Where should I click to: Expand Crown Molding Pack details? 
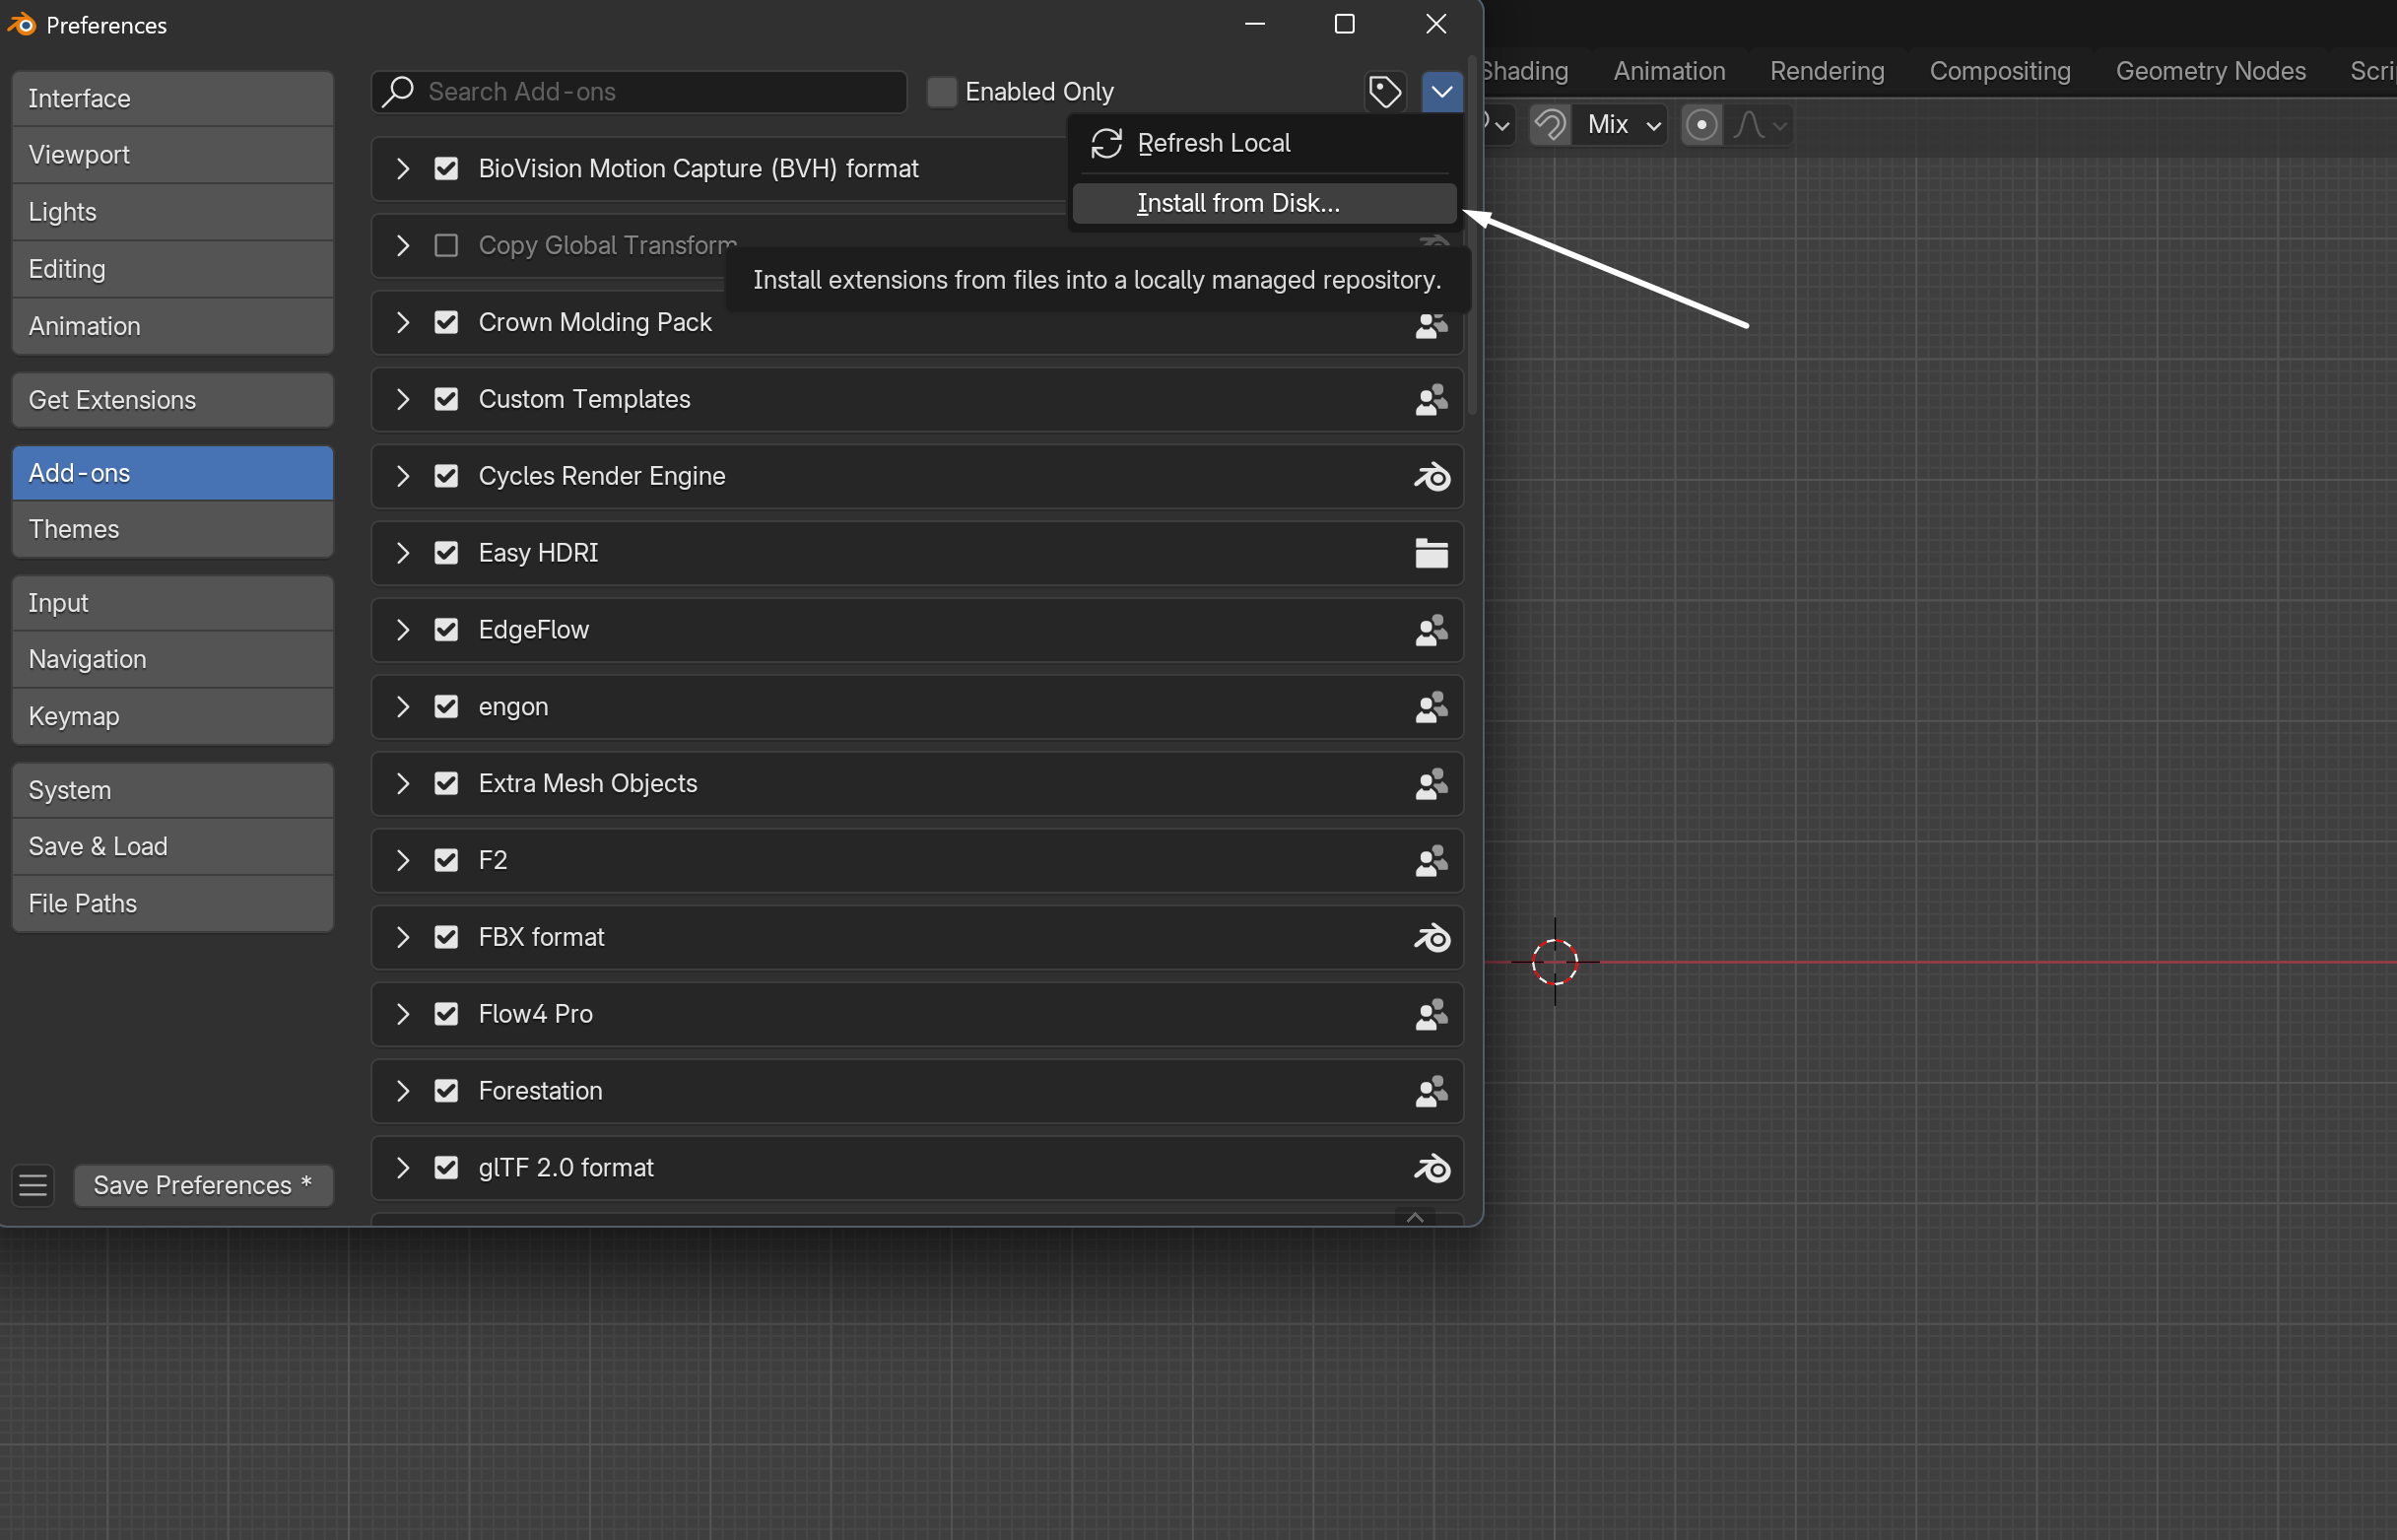(402, 323)
